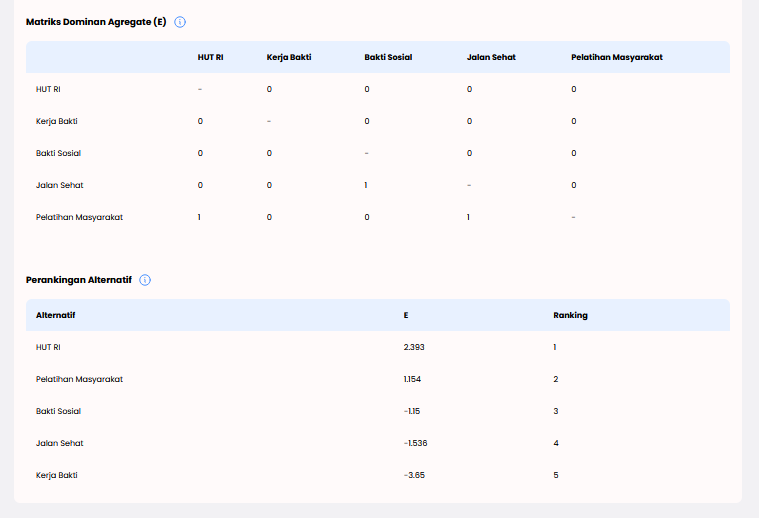Click the E column header in ranking table
Image resolution: width=759 pixels, height=518 pixels.
click(x=406, y=315)
